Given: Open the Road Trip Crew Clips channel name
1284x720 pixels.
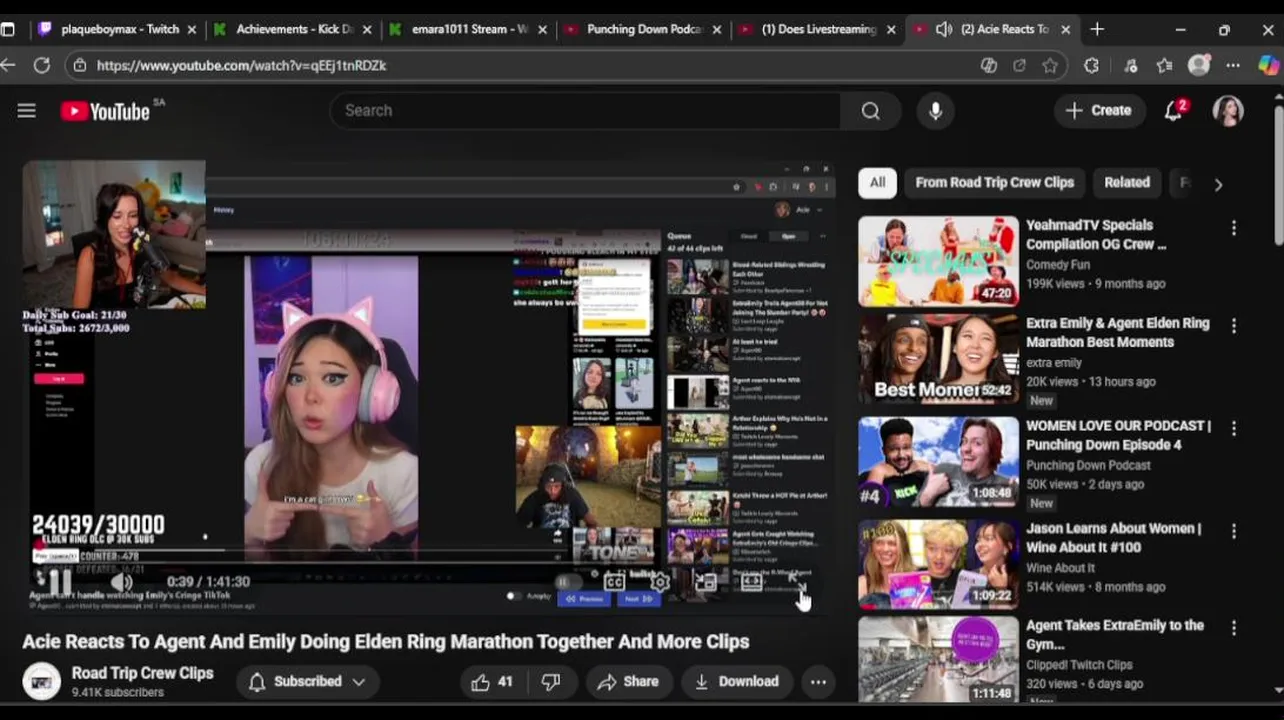Looking at the screenshot, I should (x=142, y=673).
